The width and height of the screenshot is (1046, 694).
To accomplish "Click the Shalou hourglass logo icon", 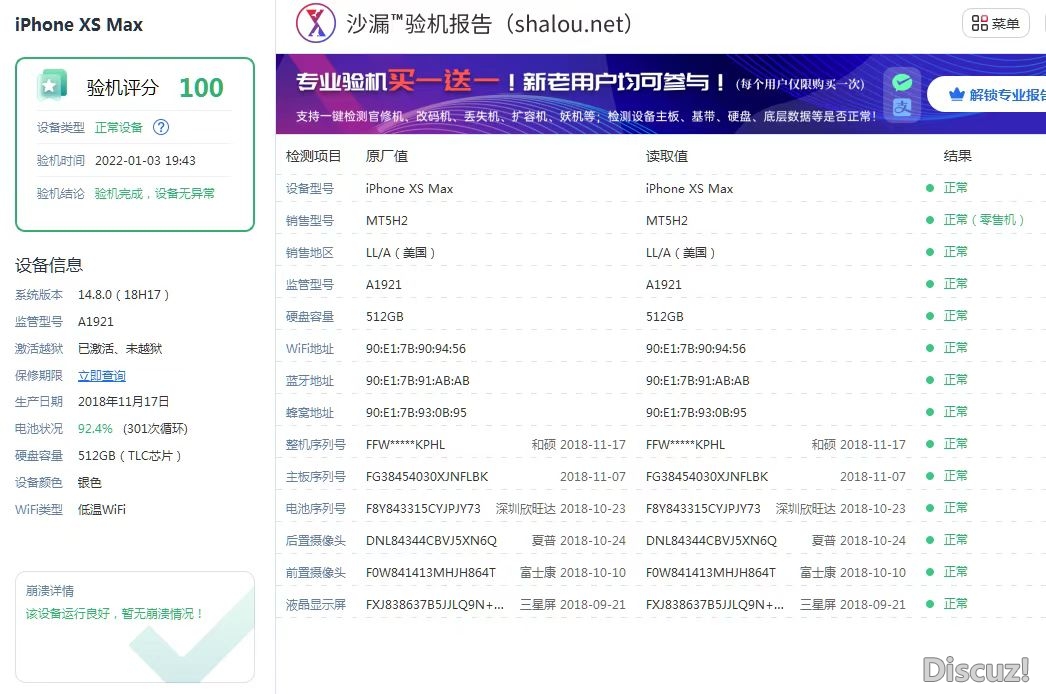I will click(x=316, y=24).
